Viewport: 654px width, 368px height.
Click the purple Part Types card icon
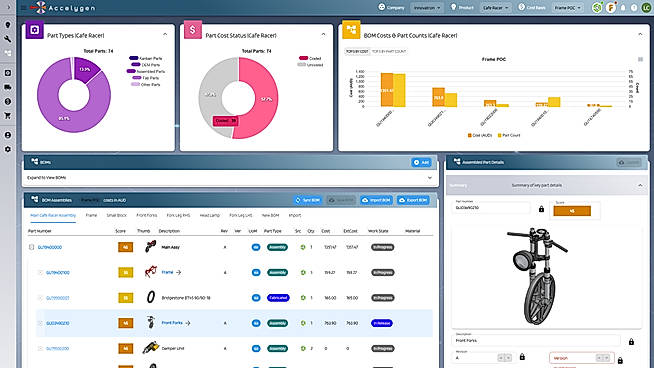[35, 30]
